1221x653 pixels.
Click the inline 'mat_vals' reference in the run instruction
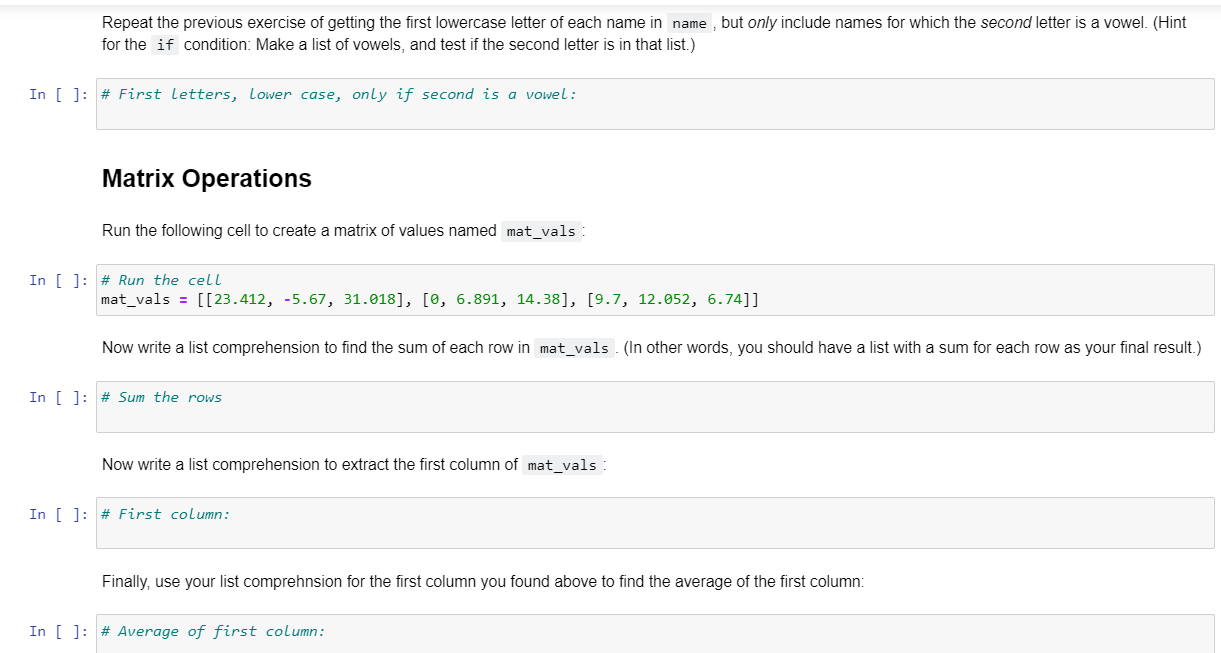coord(541,231)
